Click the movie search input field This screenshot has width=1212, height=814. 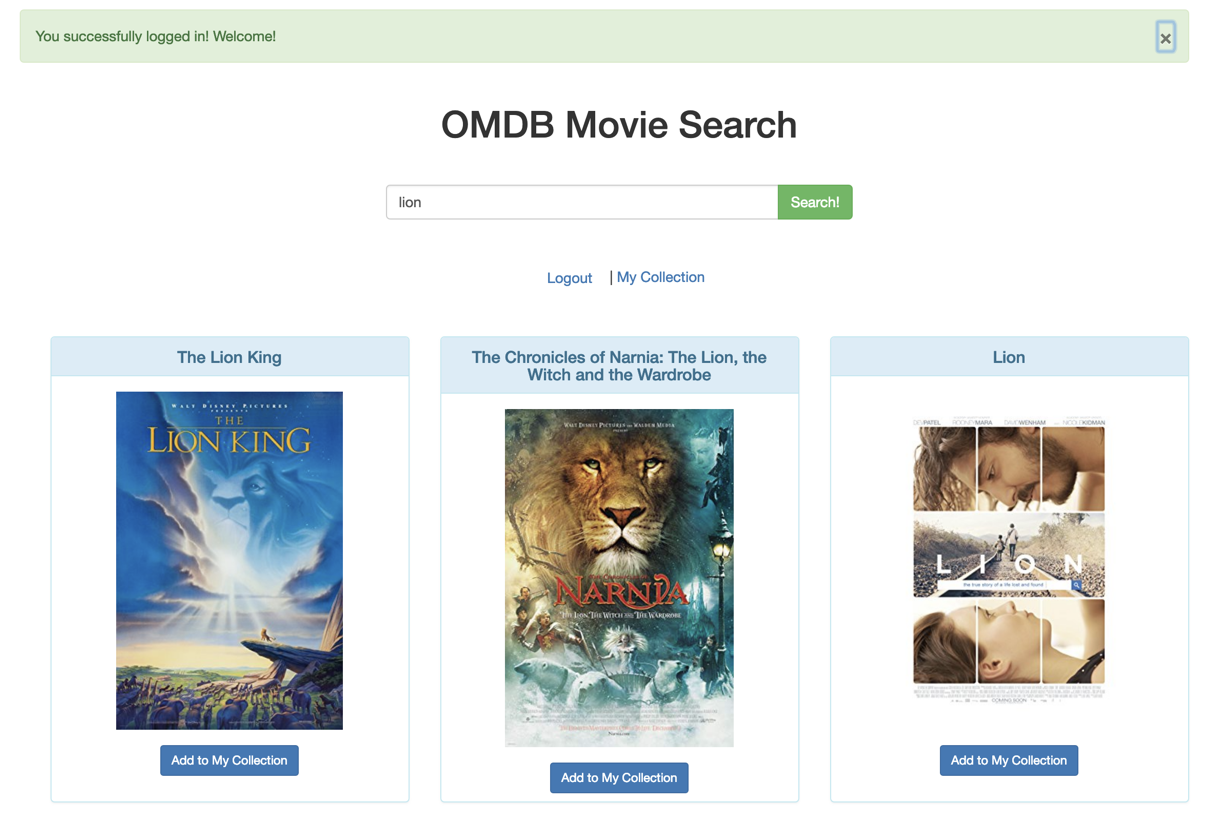click(x=582, y=202)
